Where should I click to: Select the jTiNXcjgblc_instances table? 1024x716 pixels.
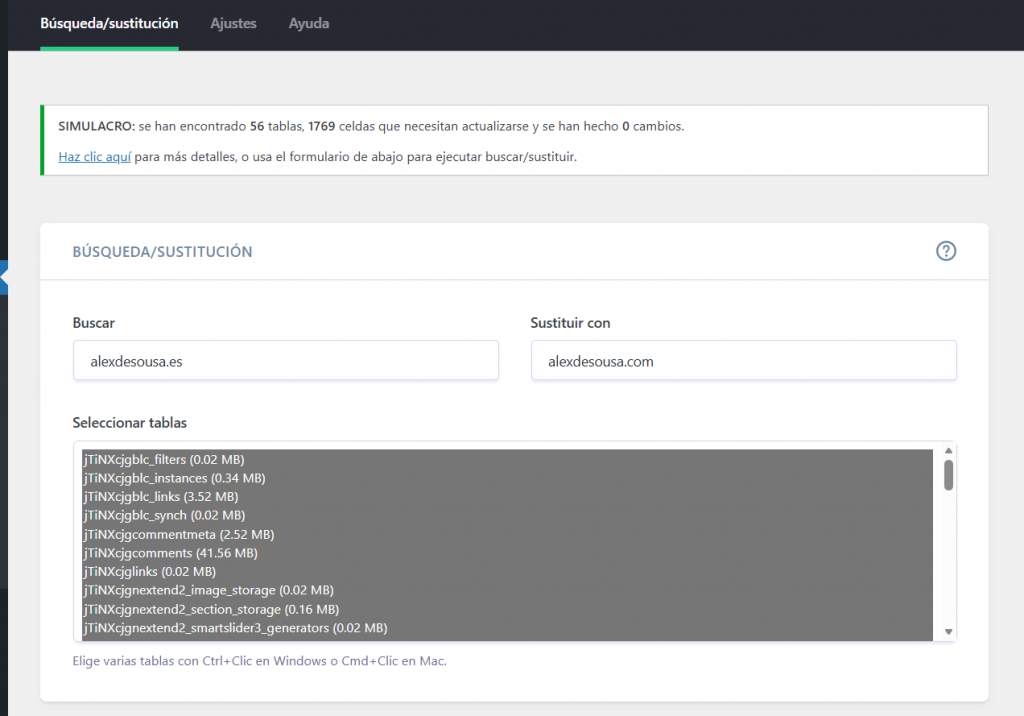(x=173, y=478)
